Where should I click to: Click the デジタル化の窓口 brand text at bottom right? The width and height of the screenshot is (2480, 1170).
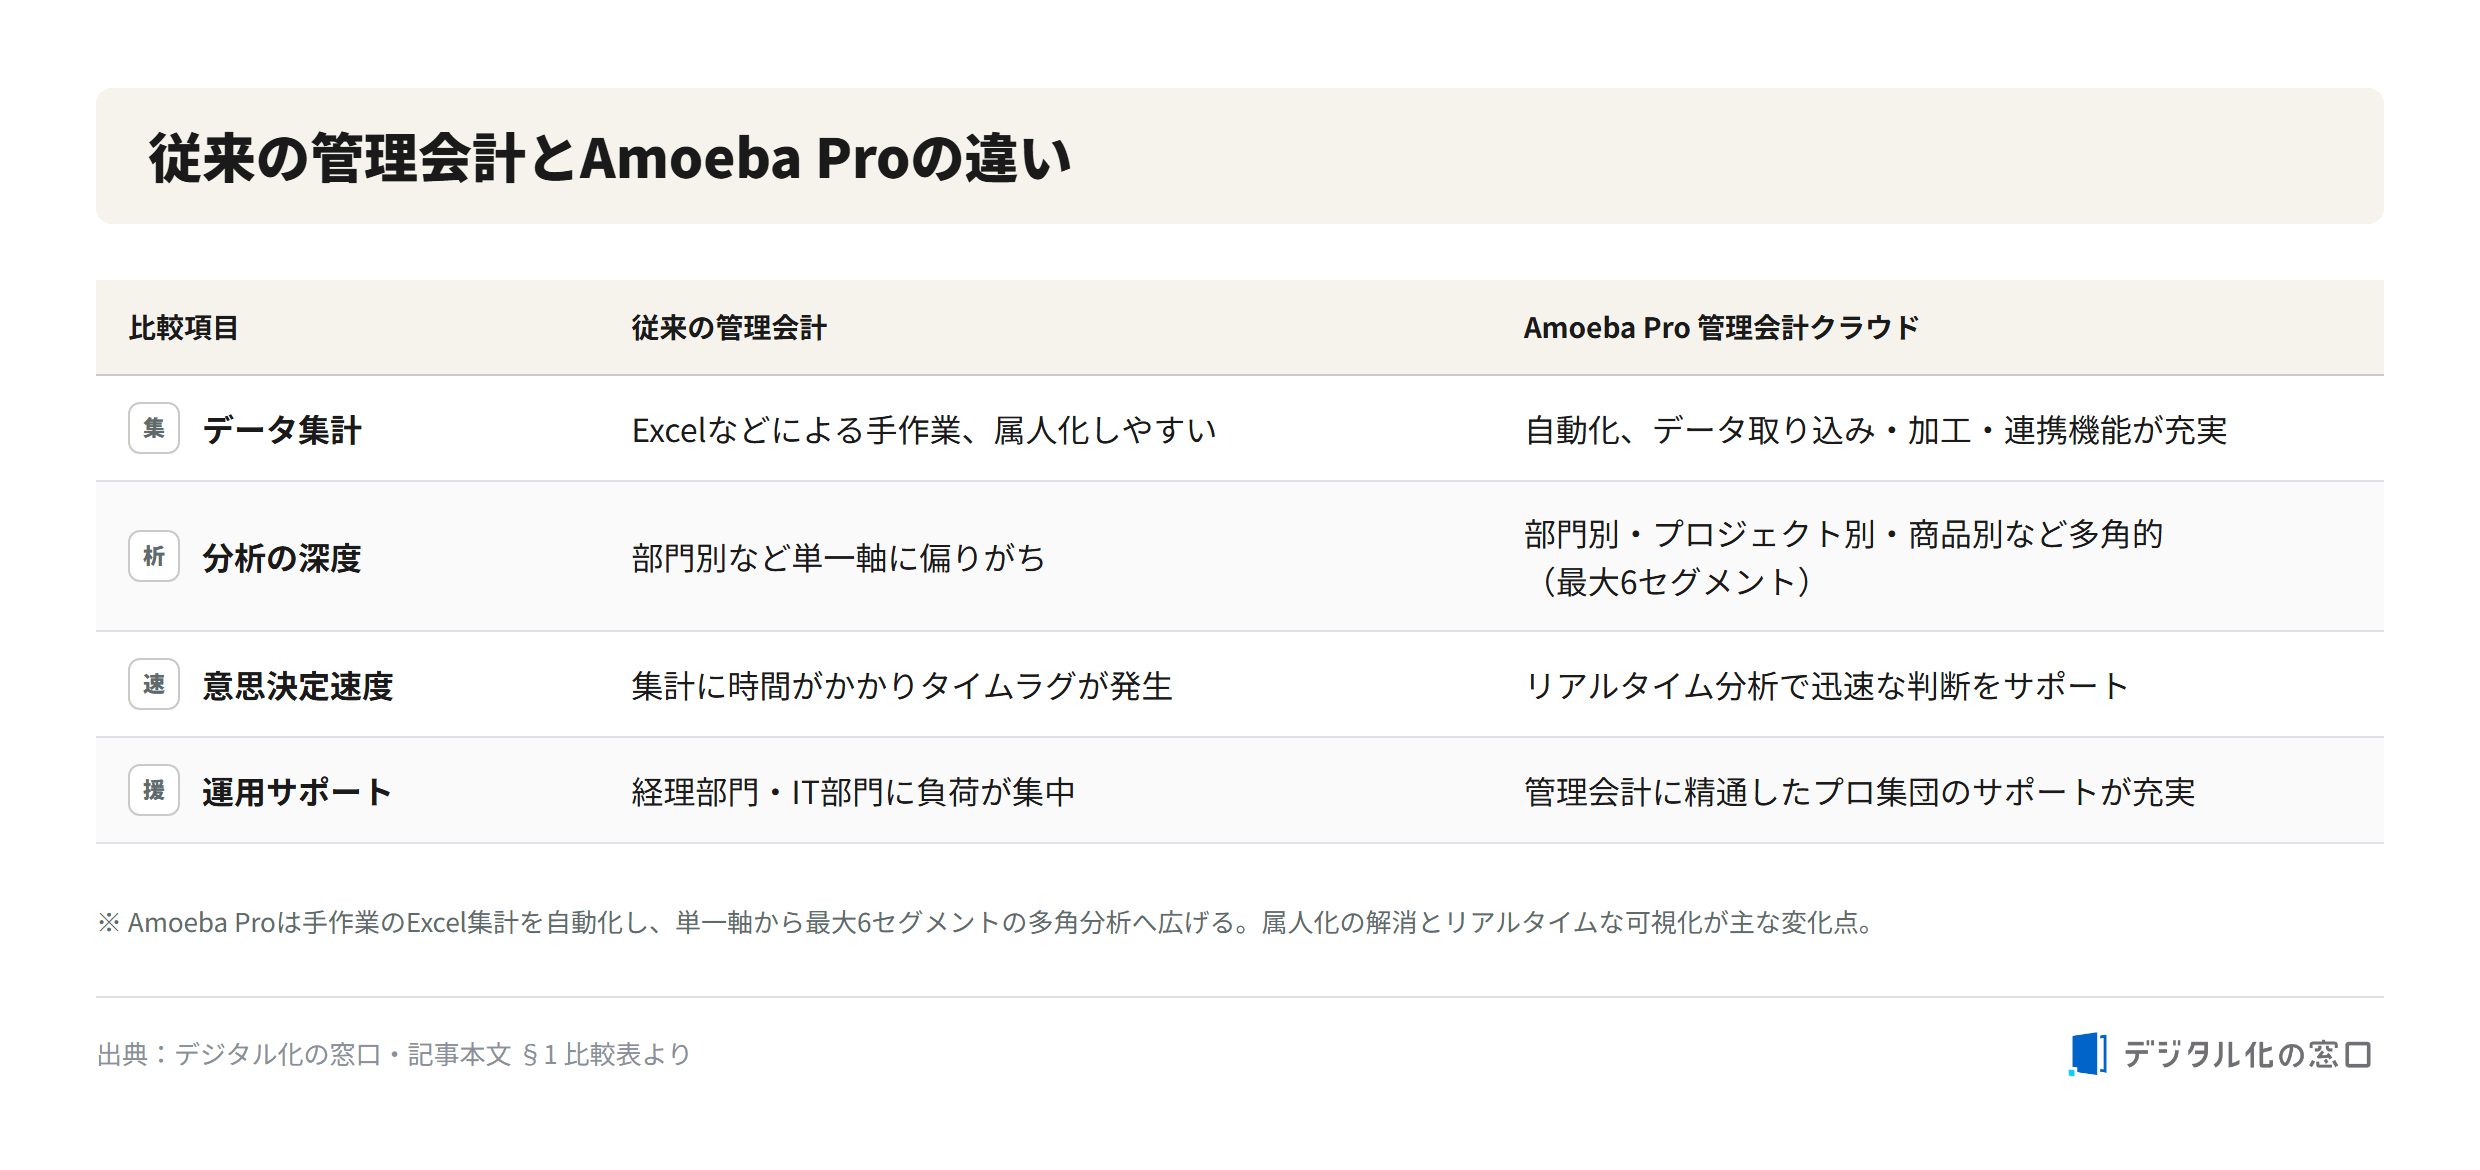tap(2247, 1054)
